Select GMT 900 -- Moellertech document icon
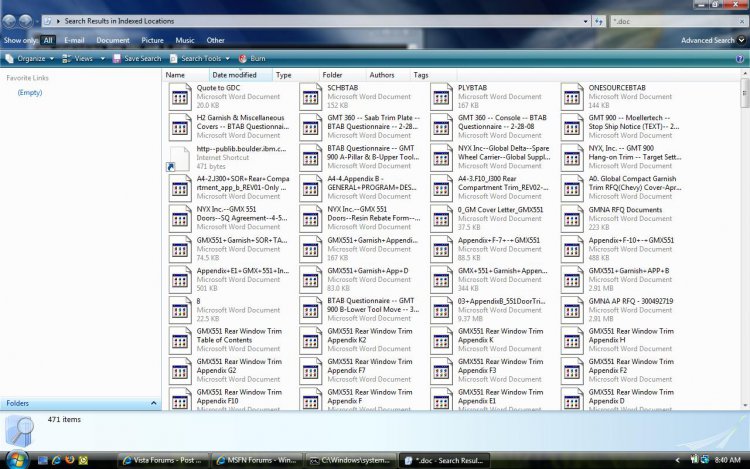750x469 pixels. pyautogui.click(x=572, y=127)
